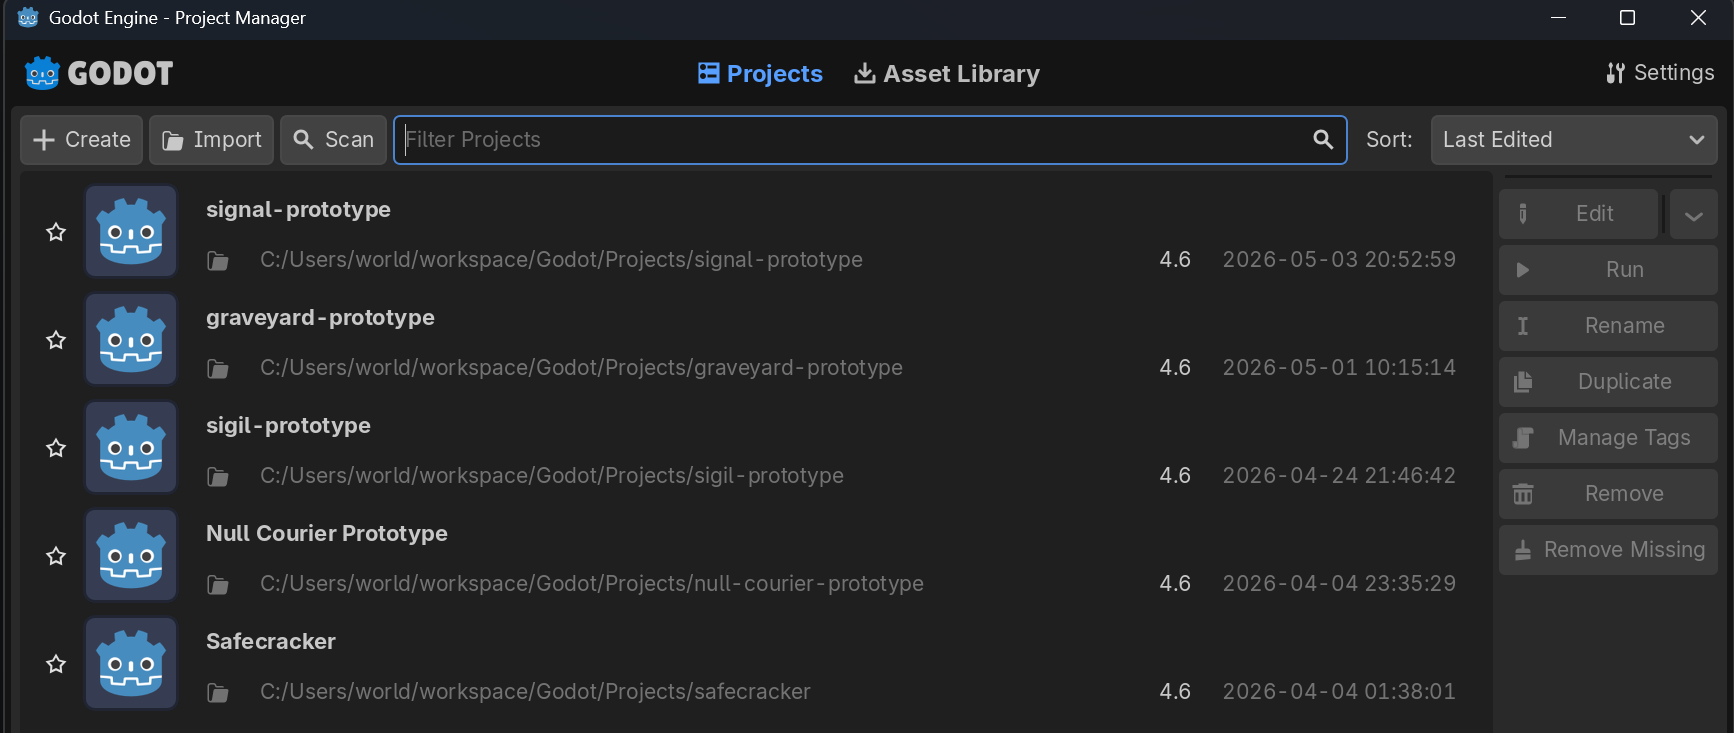1734x733 pixels.
Task: Open safecracker folder in file manager
Action: click(x=218, y=693)
